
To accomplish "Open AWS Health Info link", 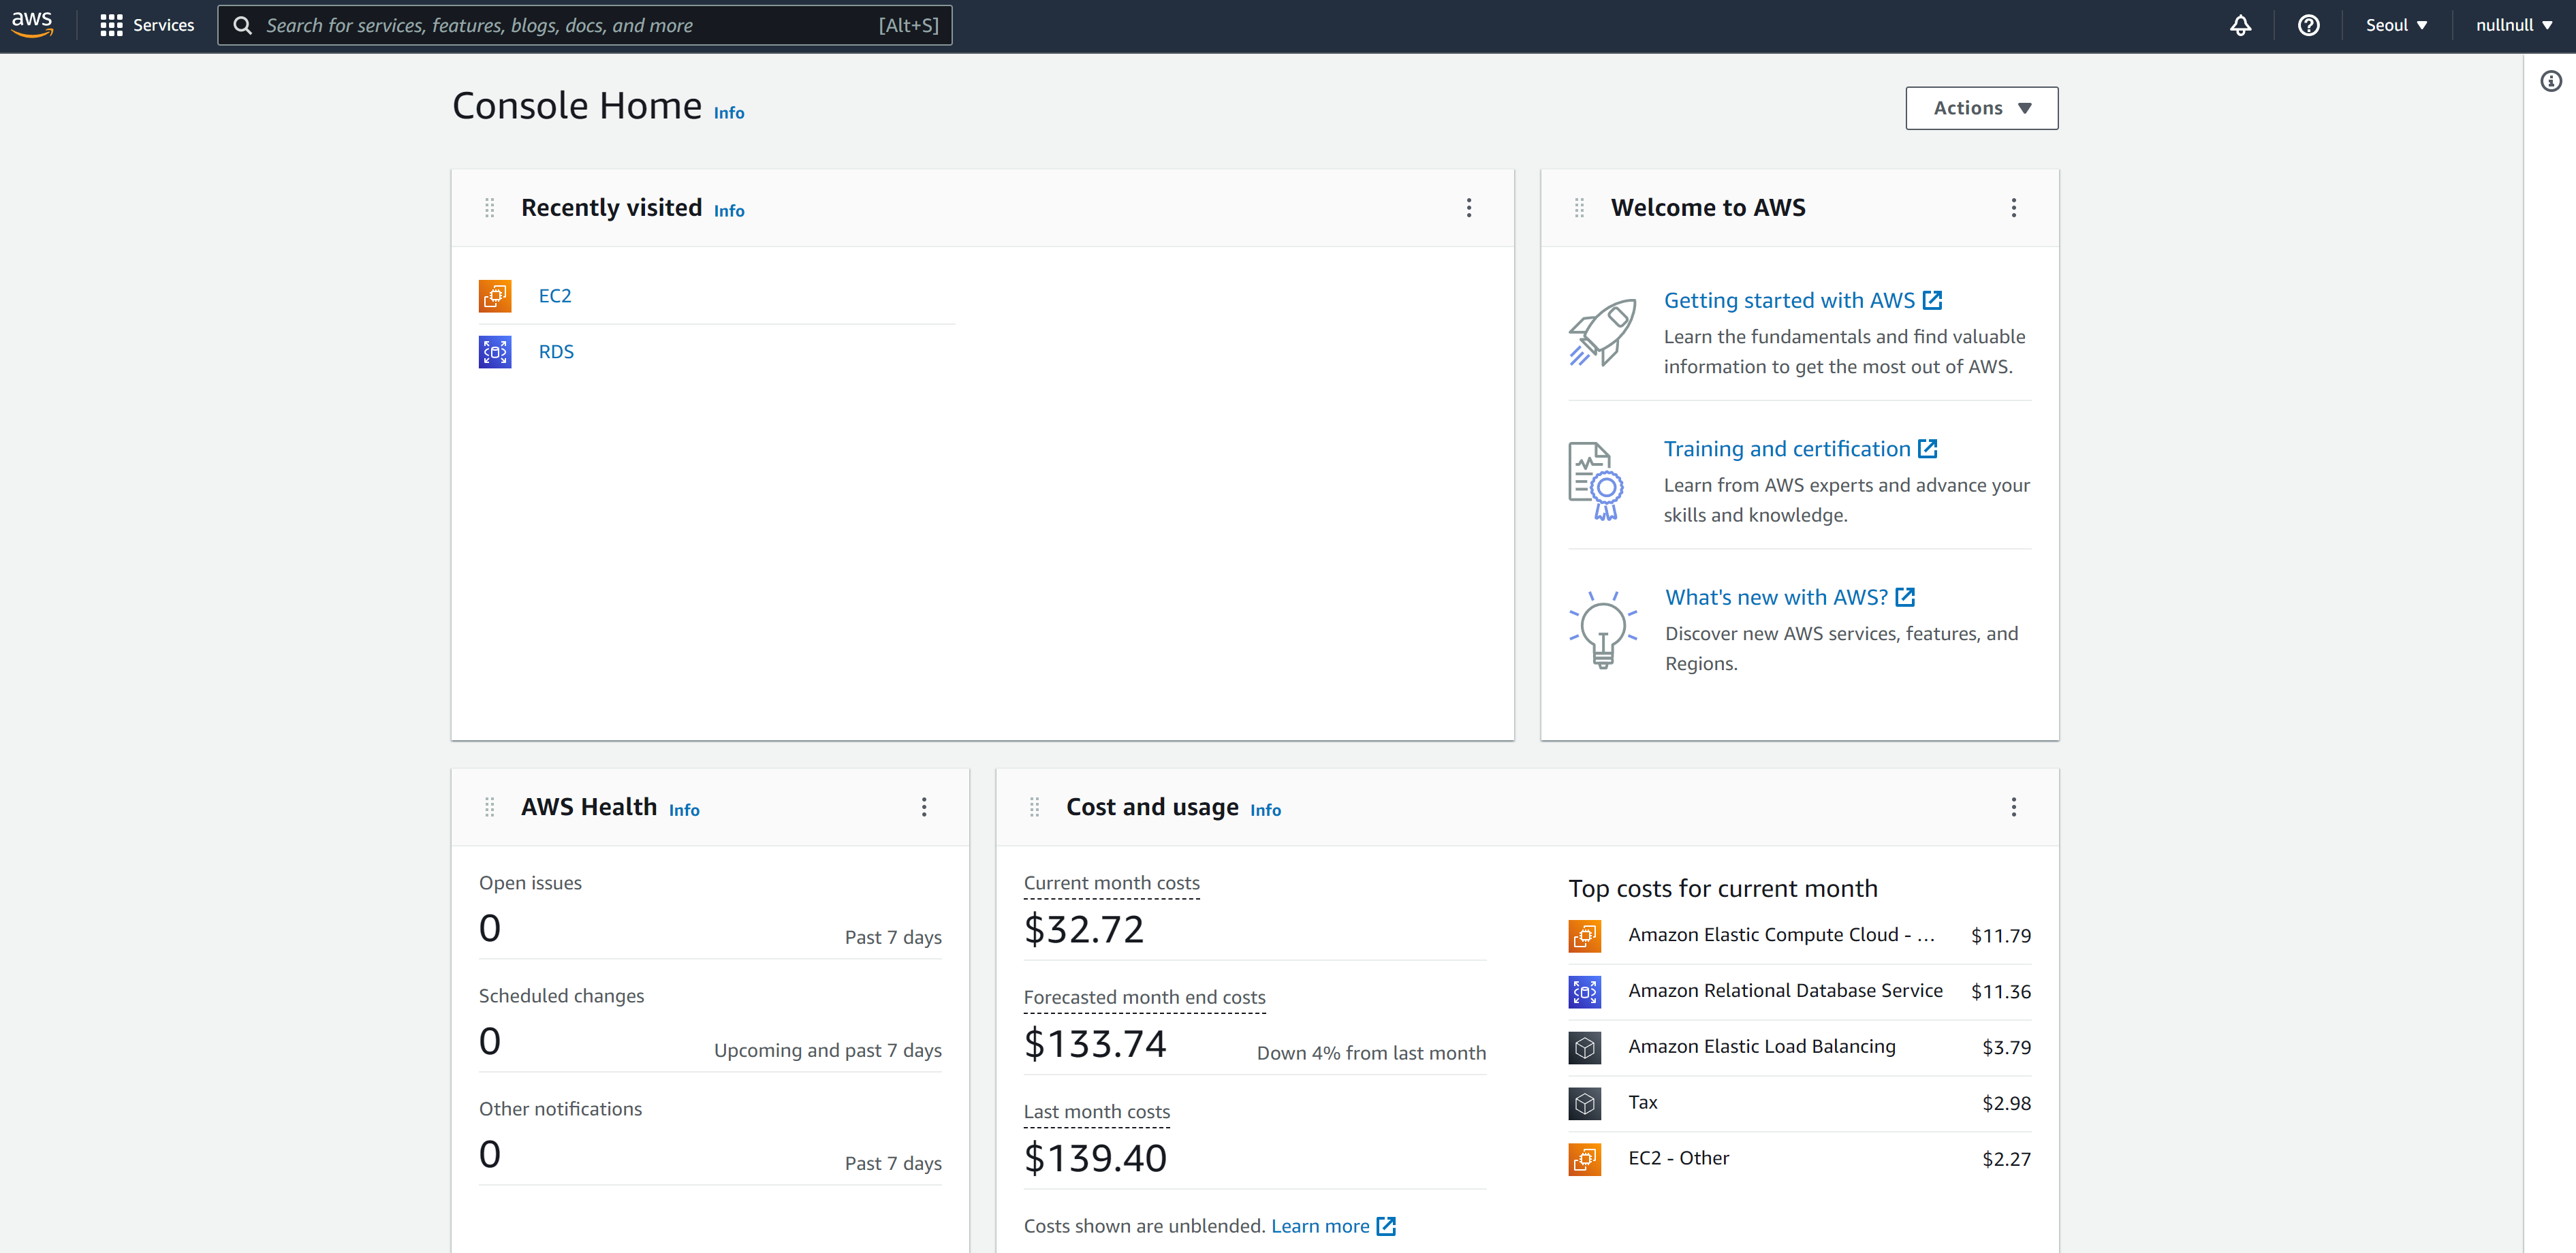I will click(684, 810).
